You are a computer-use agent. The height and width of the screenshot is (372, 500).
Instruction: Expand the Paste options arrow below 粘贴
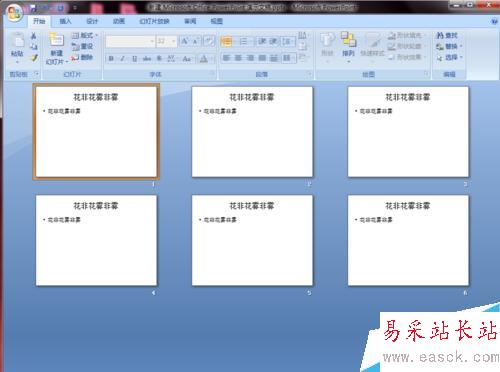coord(17,62)
